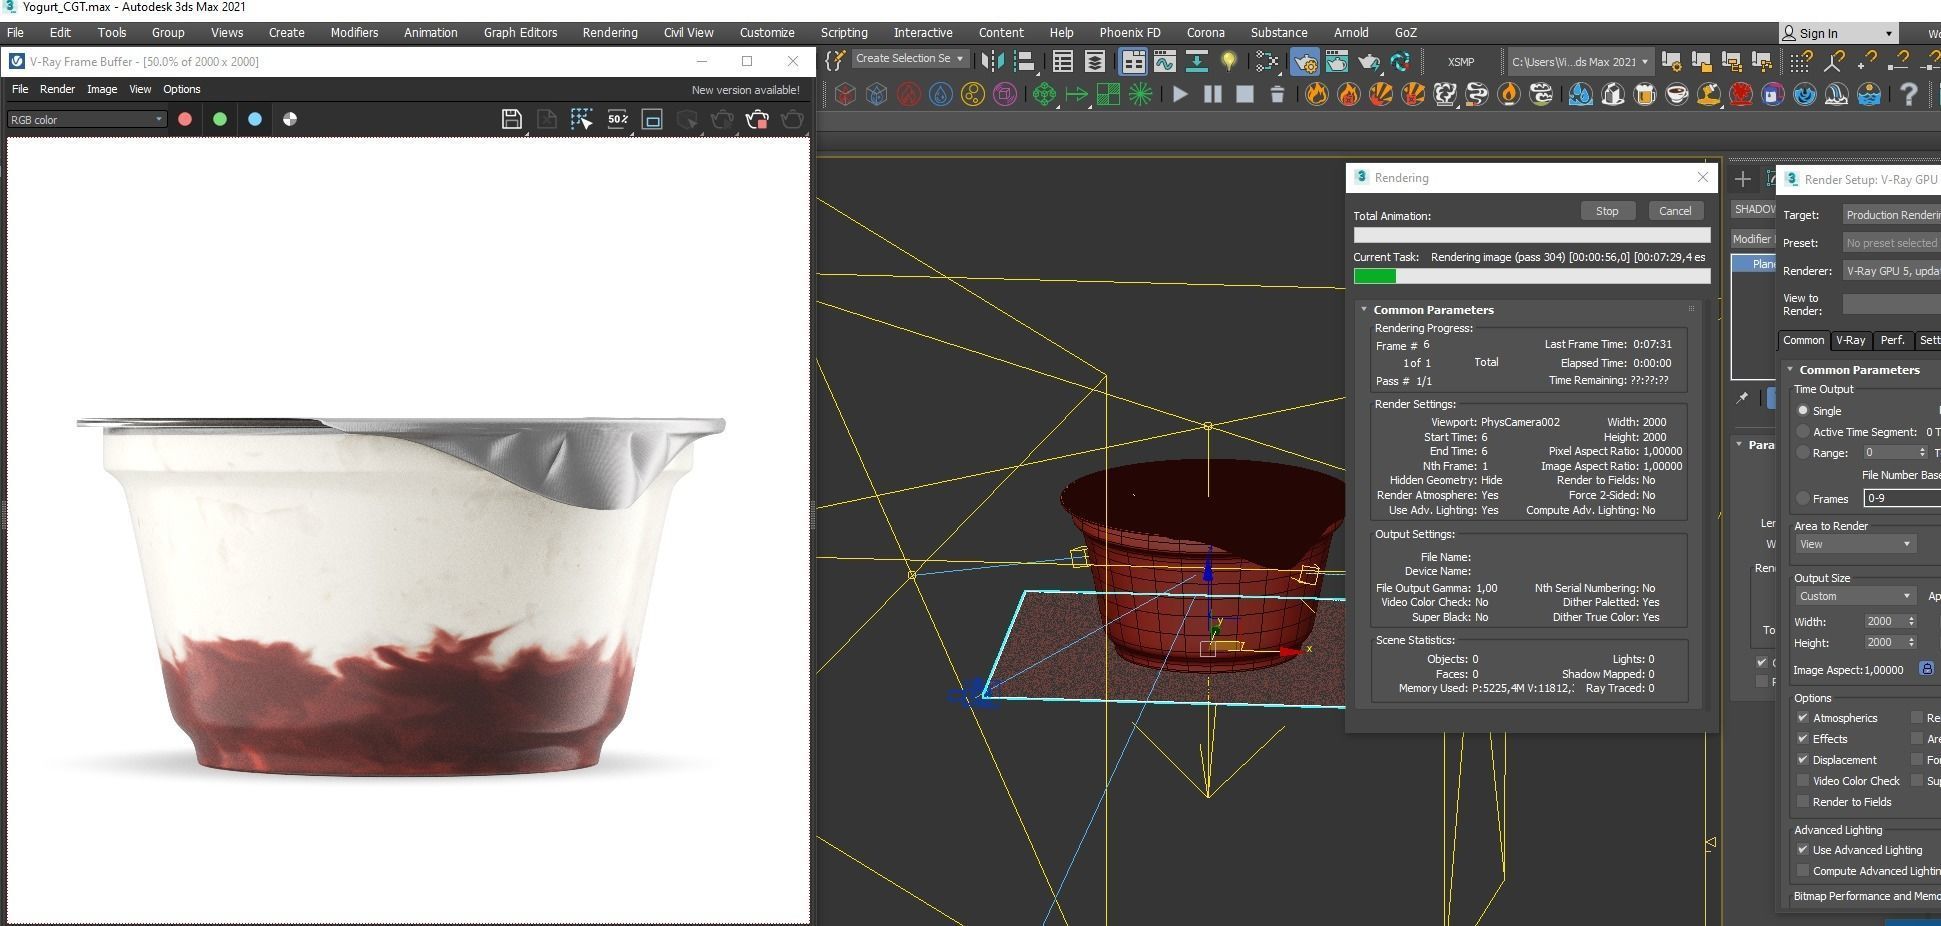Image resolution: width=1941 pixels, height=926 pixels.
Task: Click the Frames input field showing 0-9
Action: point(1901,498)
